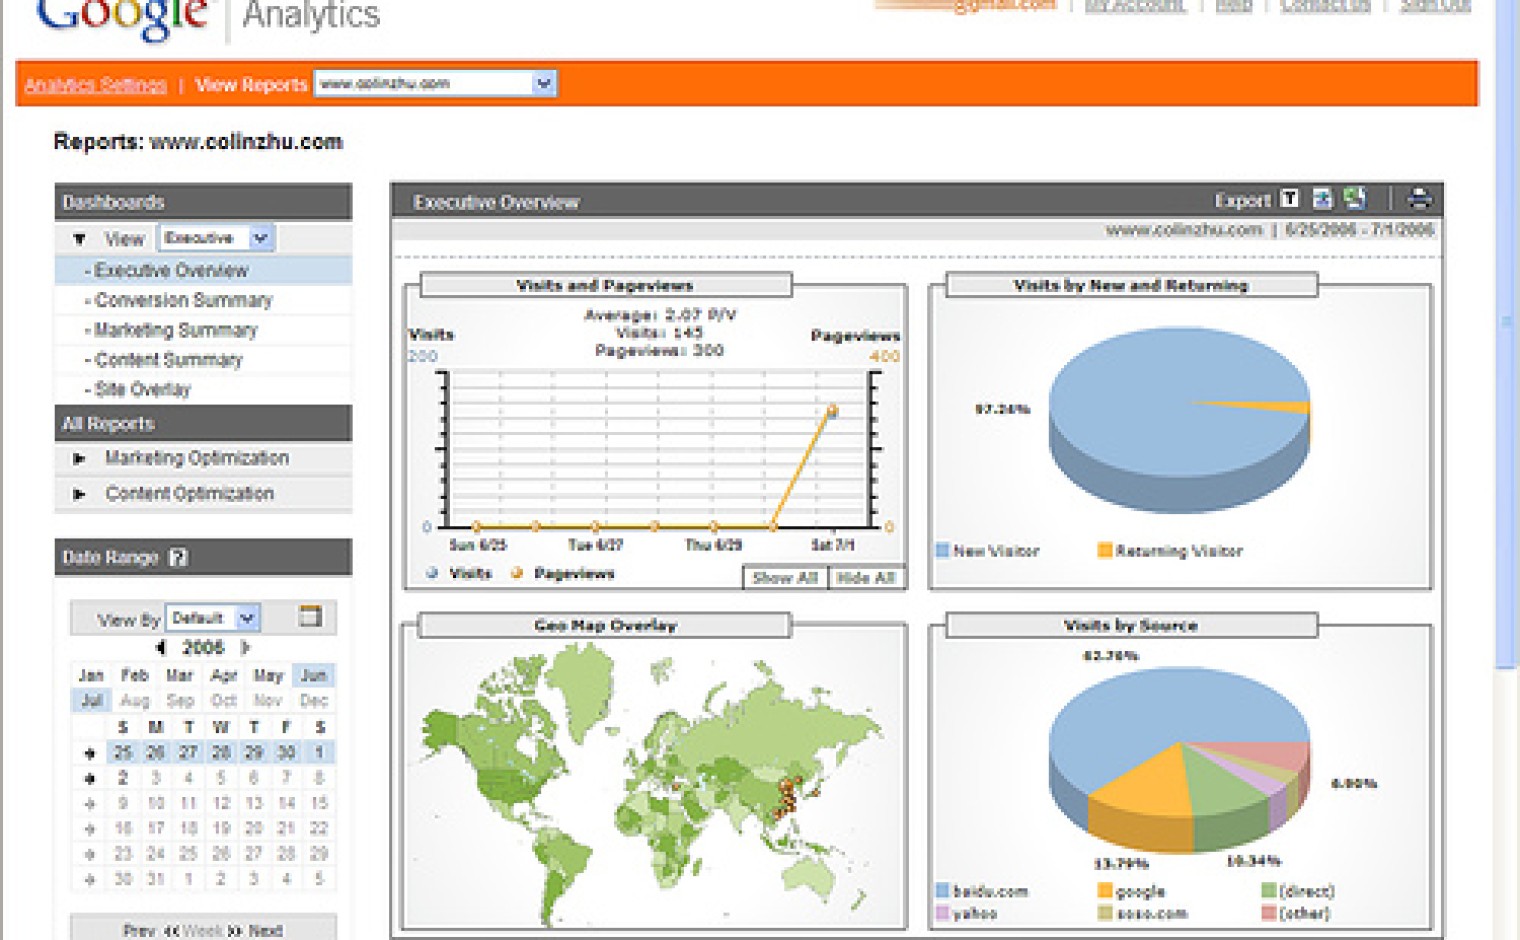The height and width of the screenshot is (940, 1520).
Task: Click the soso.com legend entry
Action: point(1142,913)
